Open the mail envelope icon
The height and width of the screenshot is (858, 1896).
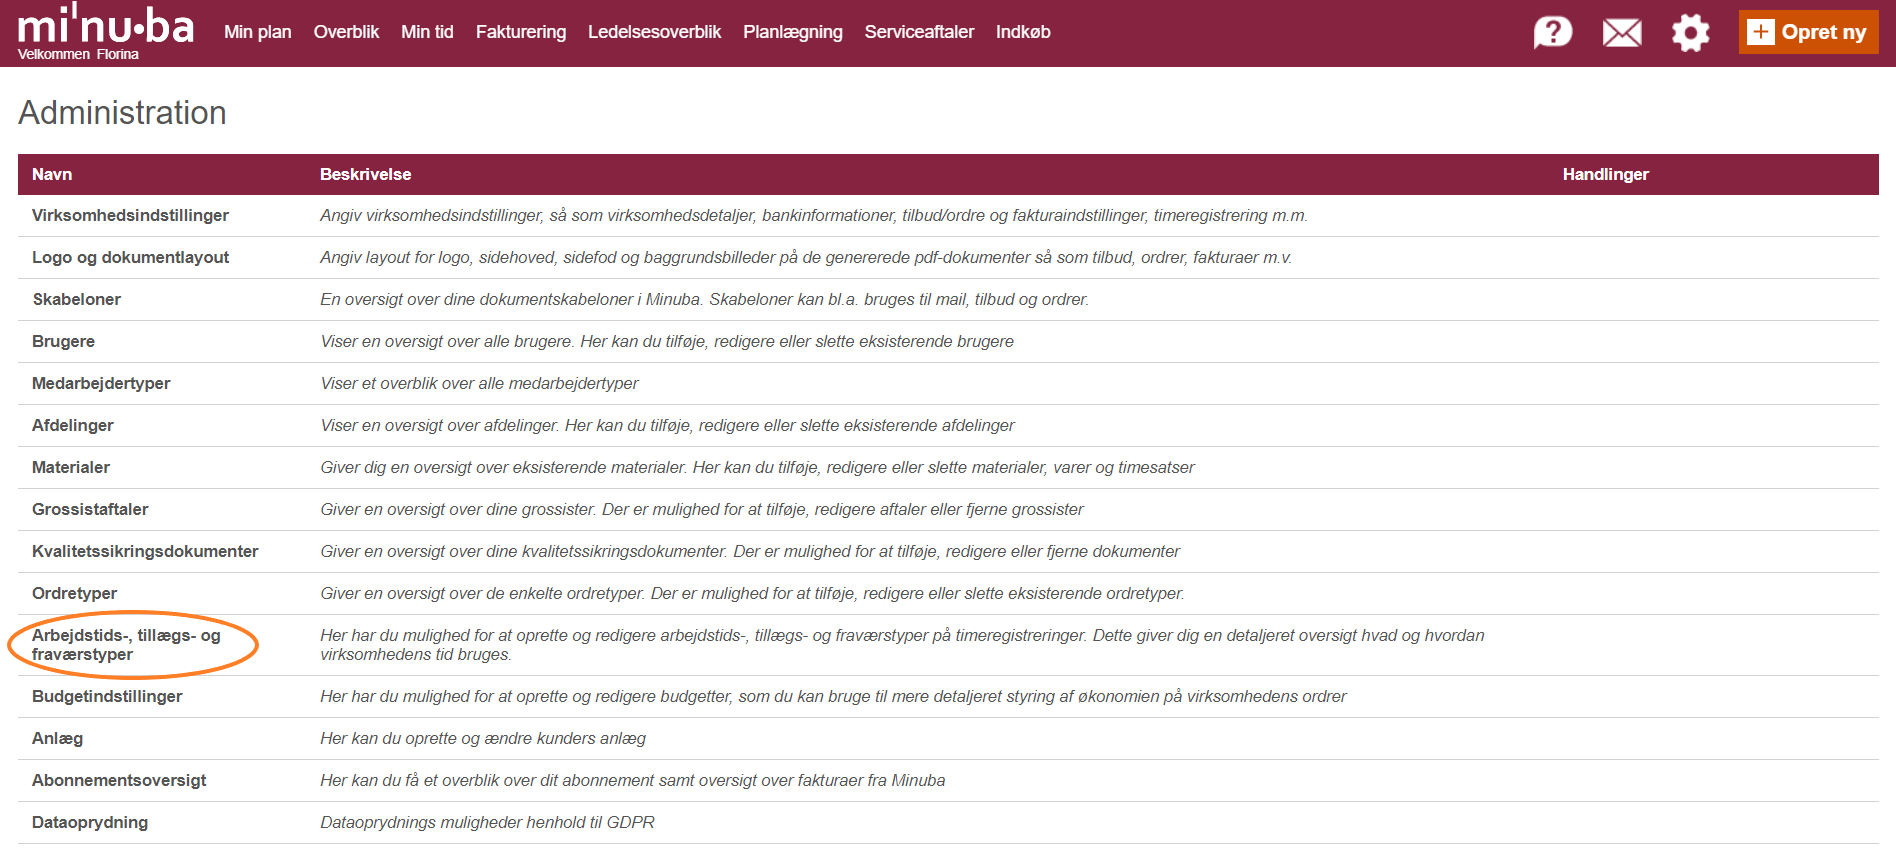click(1622, 33)
